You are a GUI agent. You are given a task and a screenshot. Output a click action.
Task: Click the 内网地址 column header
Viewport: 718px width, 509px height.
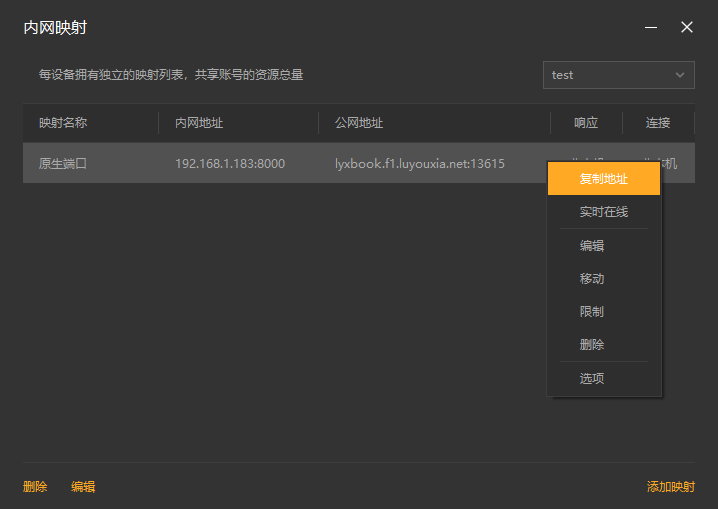[238, 123]
